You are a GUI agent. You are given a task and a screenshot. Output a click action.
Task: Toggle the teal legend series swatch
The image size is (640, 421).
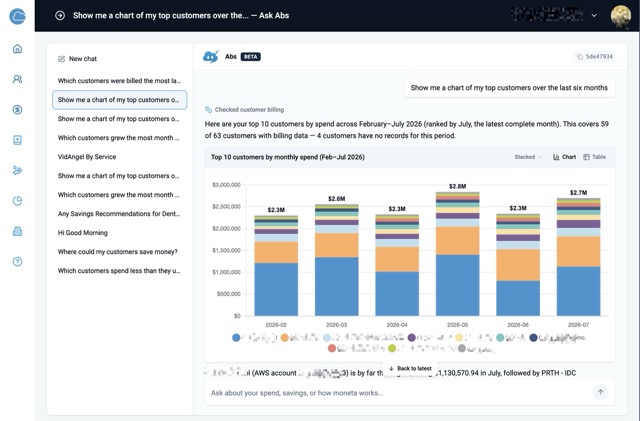(x=500, y=338)
